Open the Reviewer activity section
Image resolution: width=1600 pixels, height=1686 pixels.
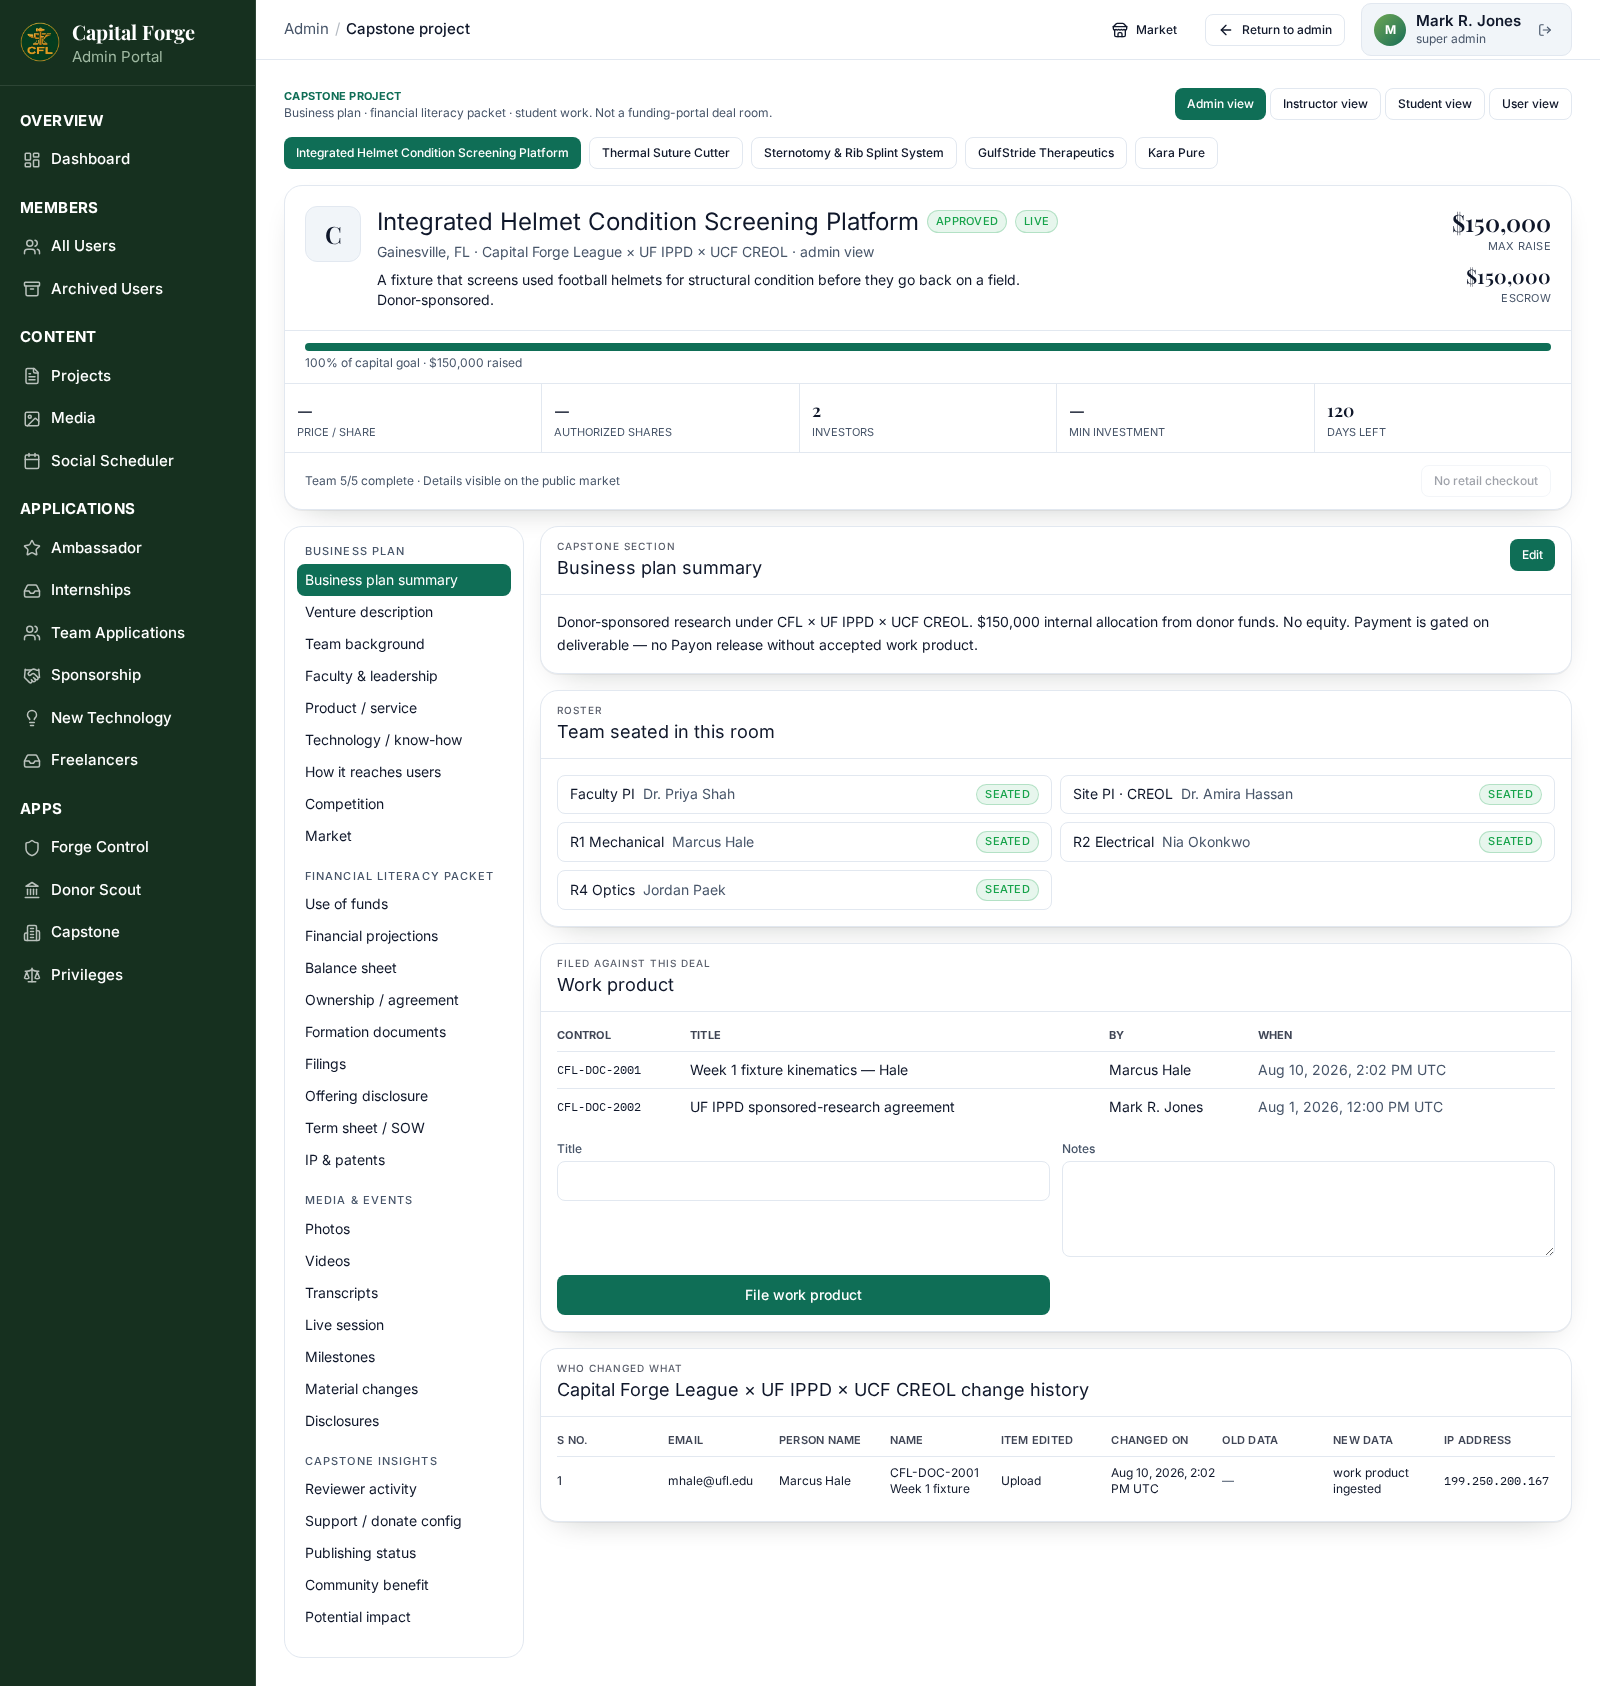(x=404, y=1489)
